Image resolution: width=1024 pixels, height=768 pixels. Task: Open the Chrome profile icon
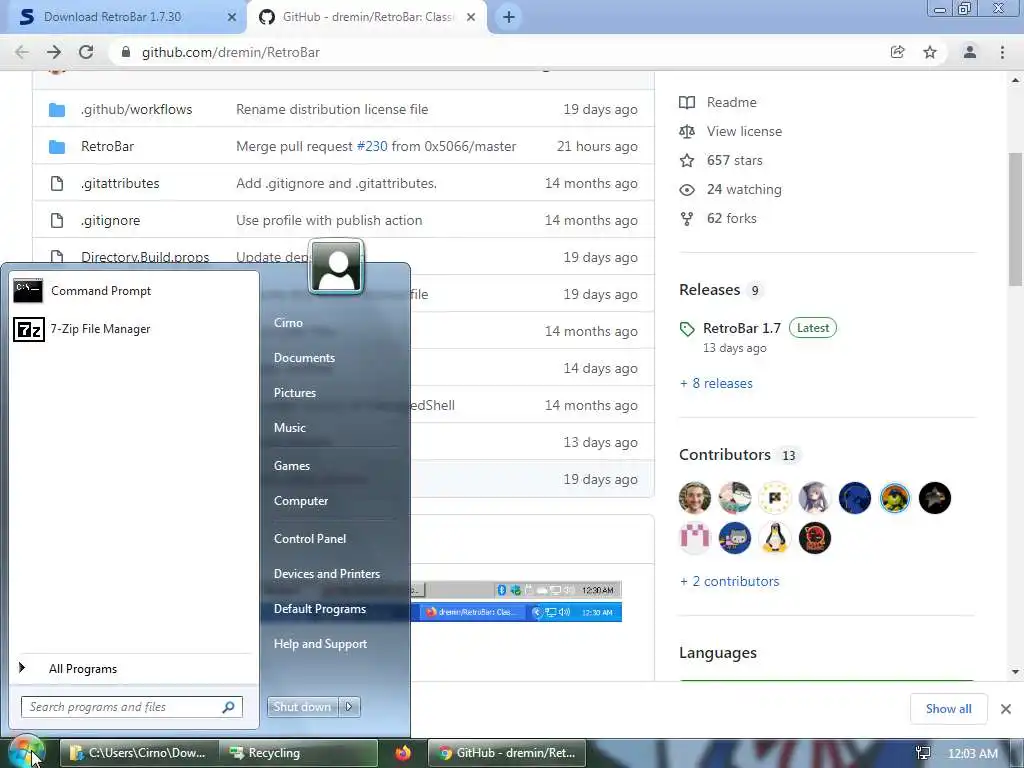coord(970,52)
